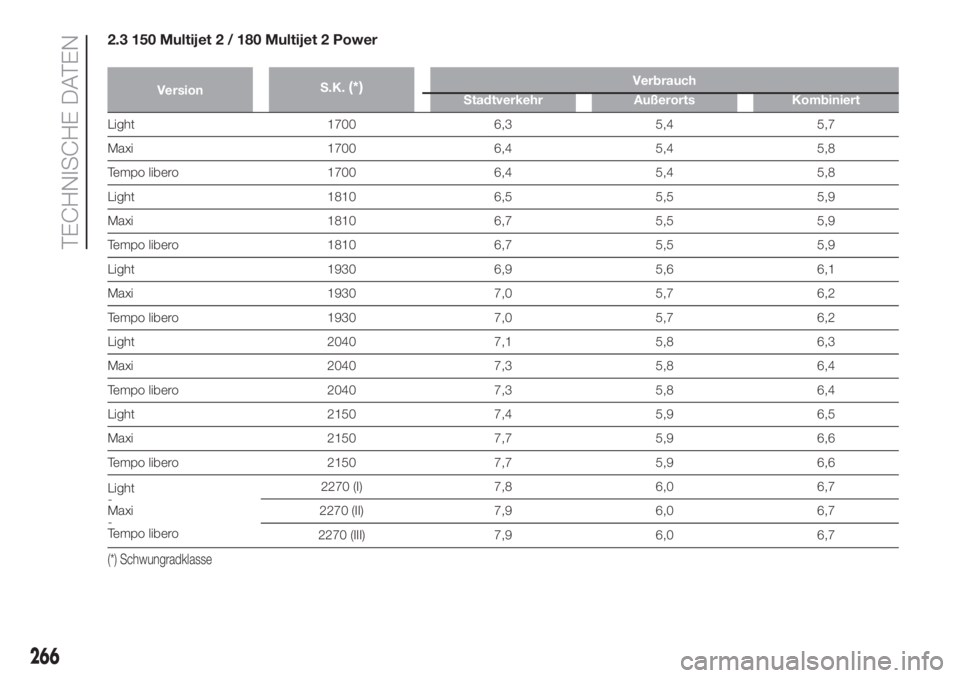
Task: Click Stadtverkehr value 6,5 for Light 1810
Action: [503, 197]
